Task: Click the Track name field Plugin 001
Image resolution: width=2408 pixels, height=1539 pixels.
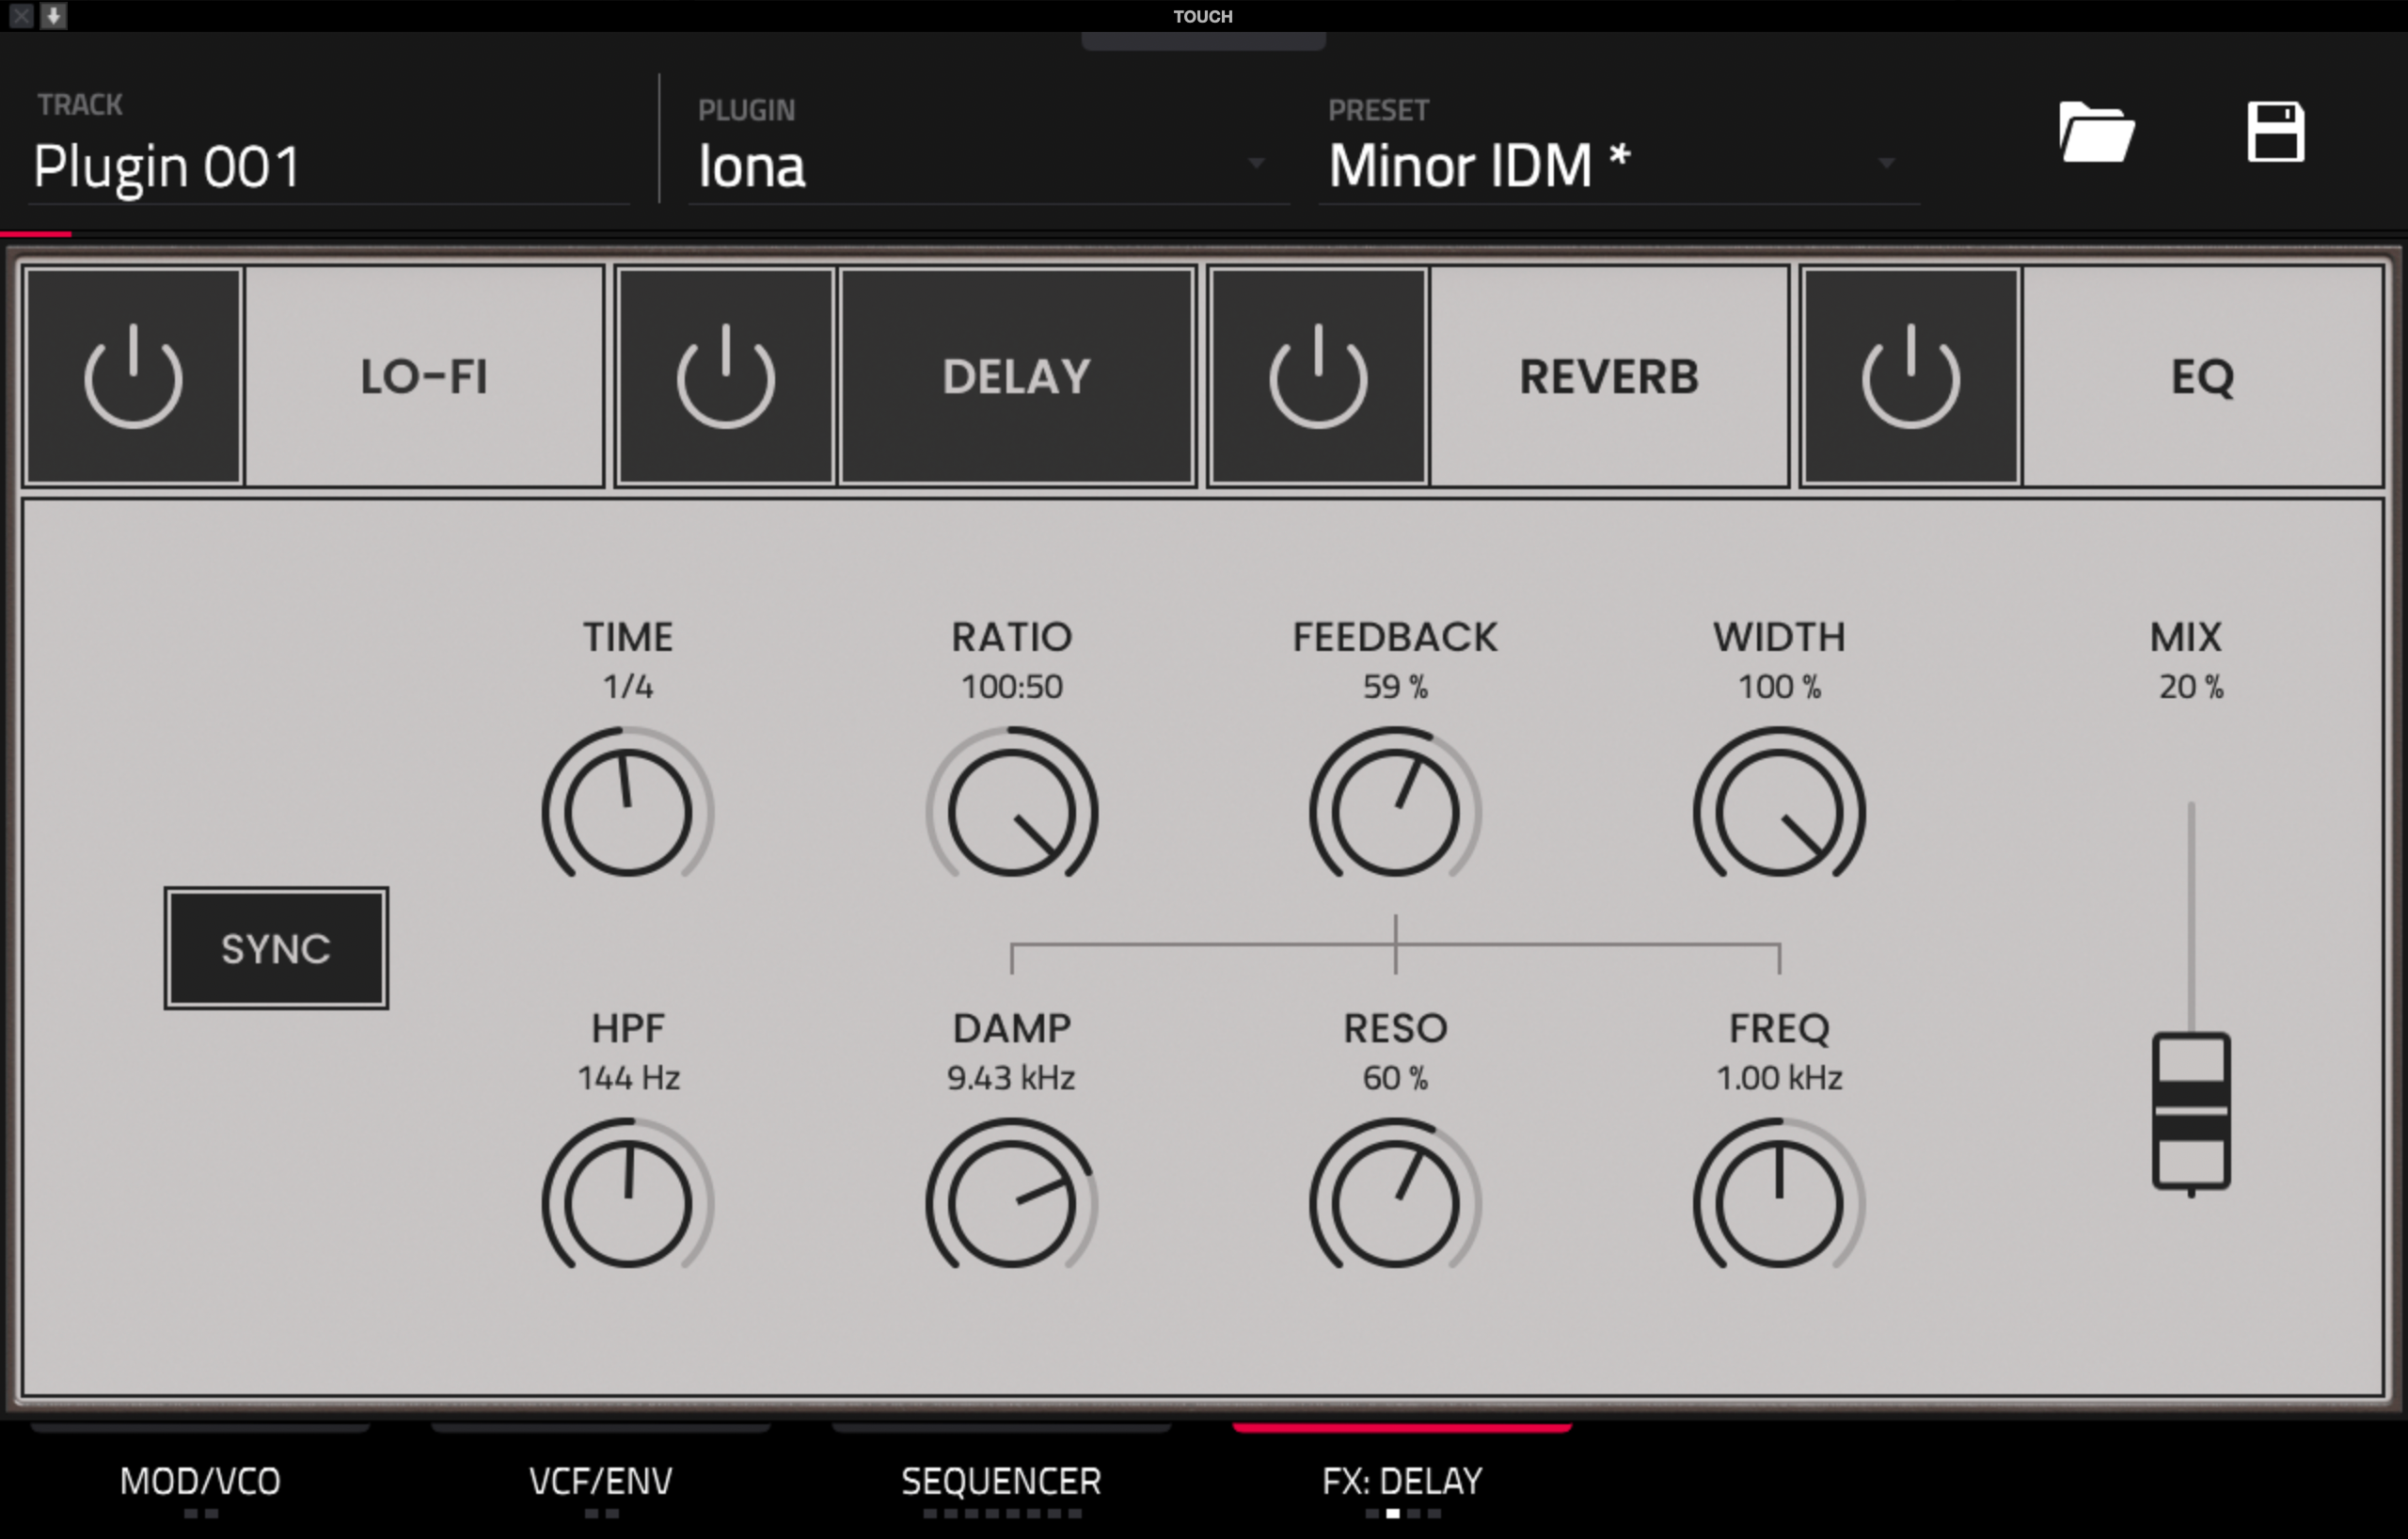Action: pos(328,166)
